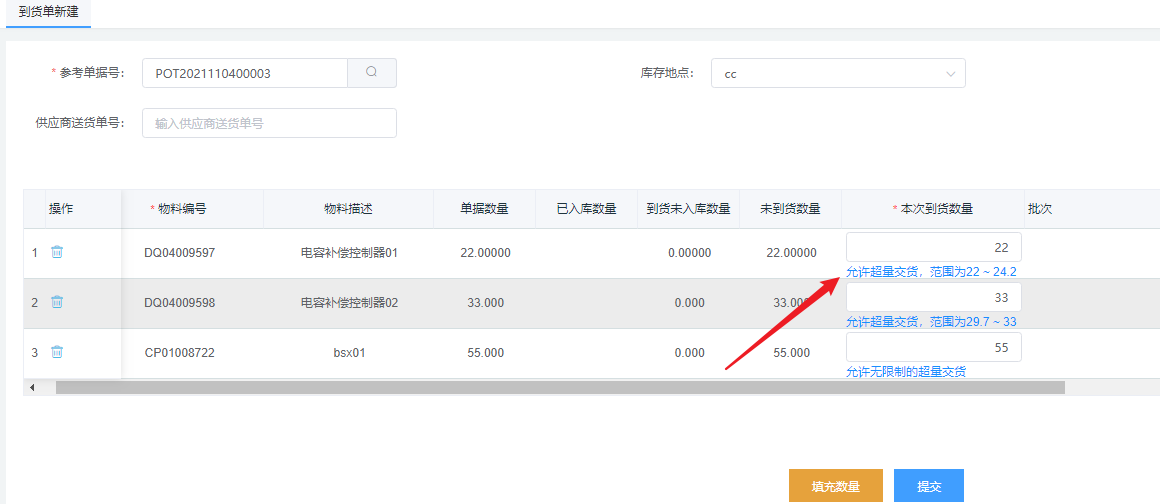Click the left arrow of horizontal scrollbar
Screen dimensions: 1160x504
(32, 387)
